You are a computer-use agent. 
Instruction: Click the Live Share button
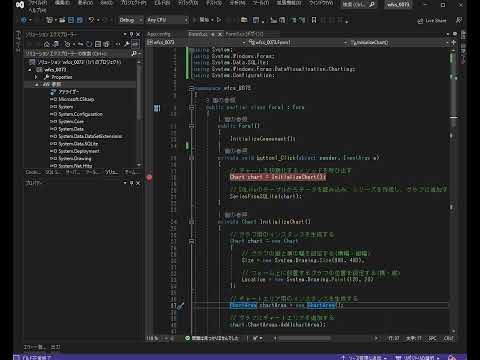tap(432, 21)
